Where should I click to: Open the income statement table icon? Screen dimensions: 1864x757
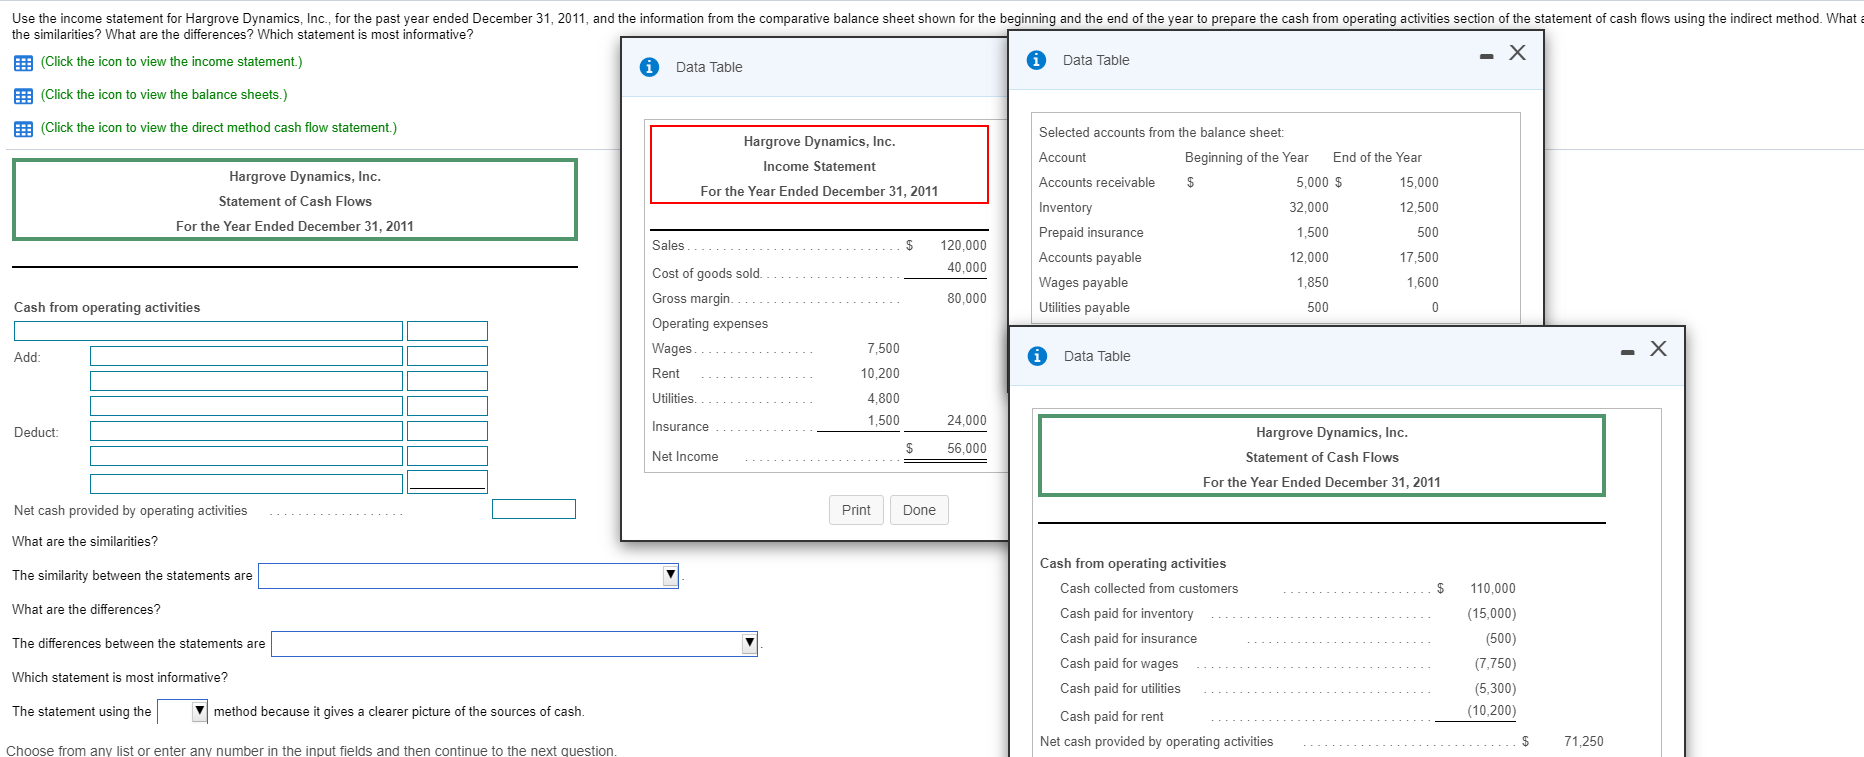click(x=23, y=63)
